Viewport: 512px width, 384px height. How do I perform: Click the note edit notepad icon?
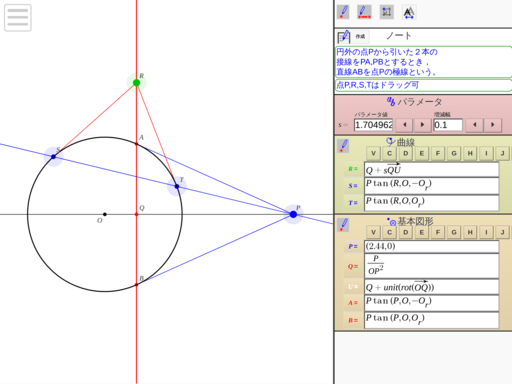click(x=343, y=36)
